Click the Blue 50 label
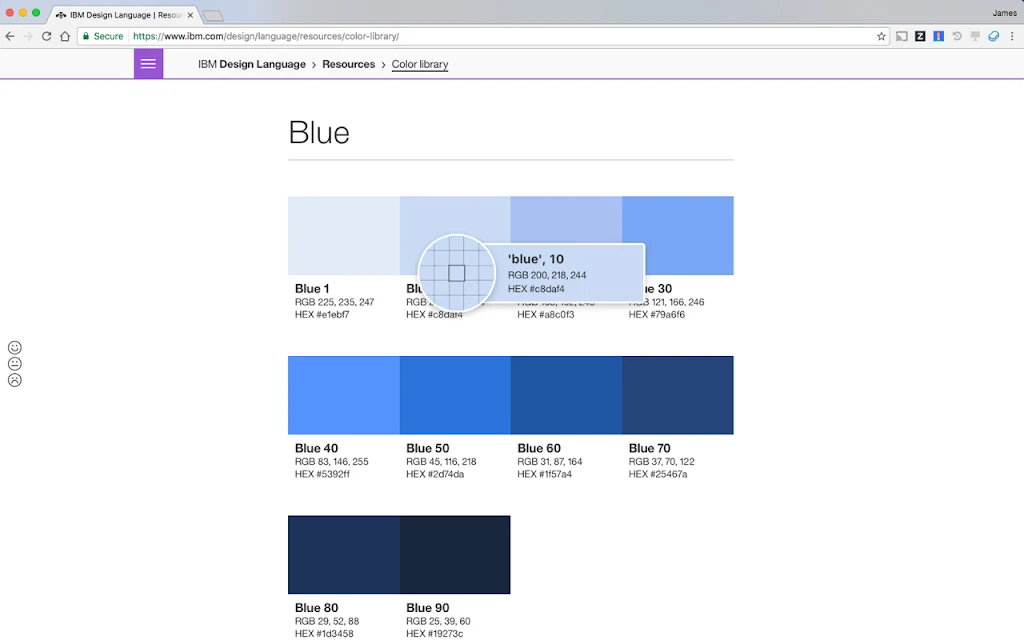Screen dimensions: 1024x640 (x=428, y=448)
